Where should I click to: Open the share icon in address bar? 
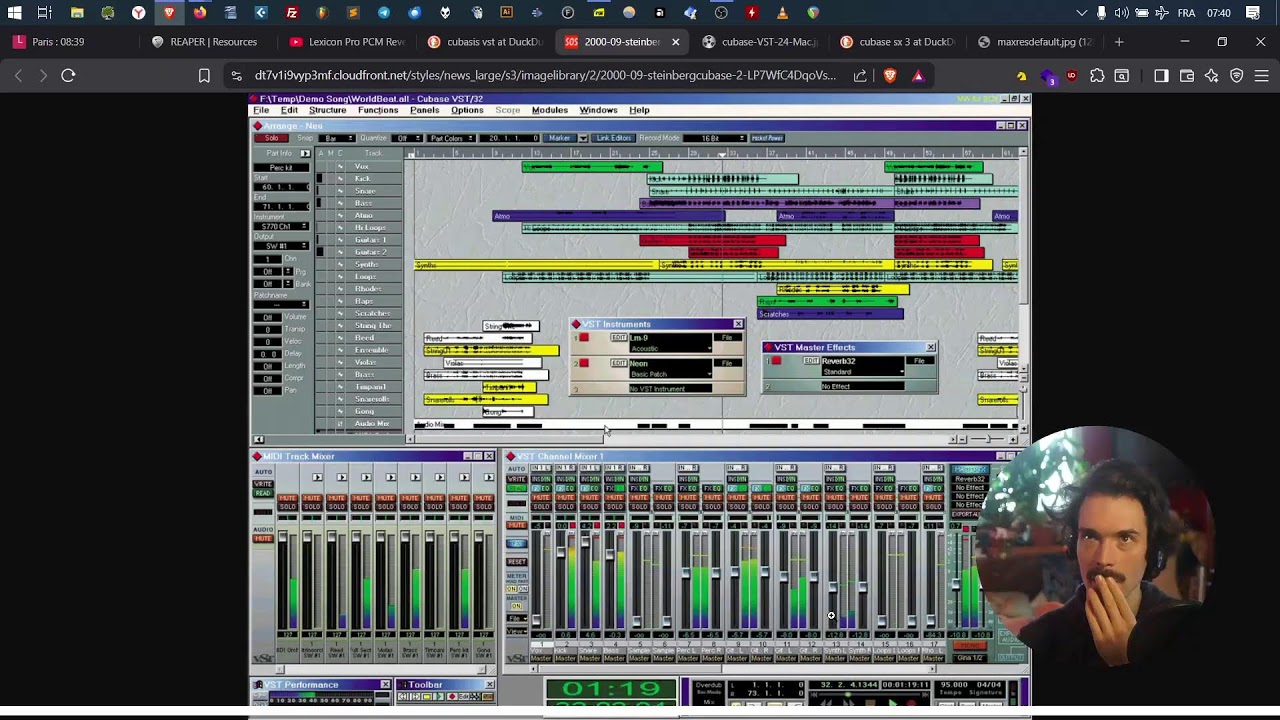pyautogui.click(x=860, y=76)
